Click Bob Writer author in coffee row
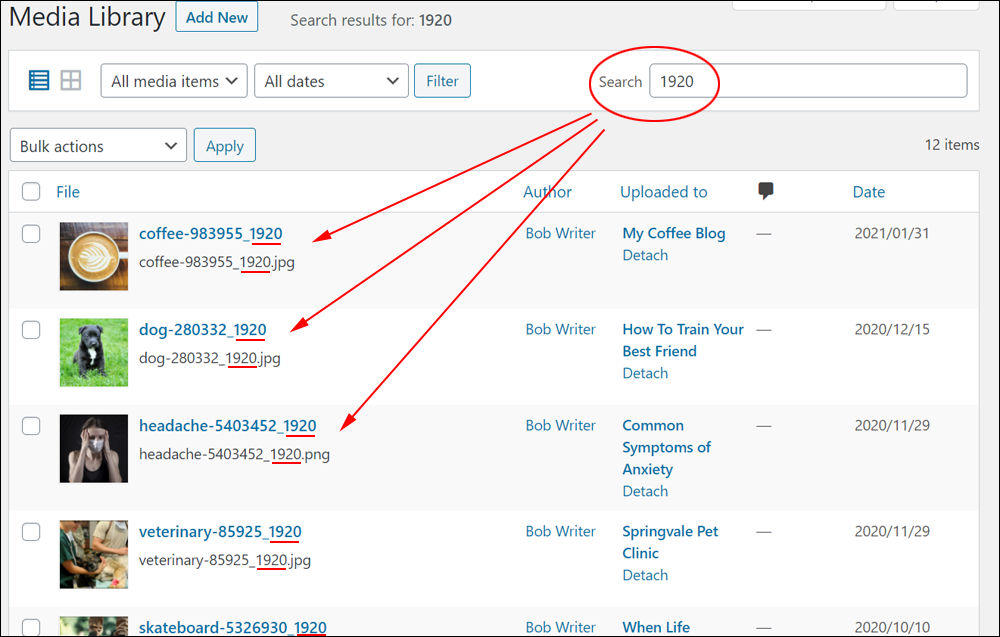Viewport: 1000px width, 637px height. [561, 233]
